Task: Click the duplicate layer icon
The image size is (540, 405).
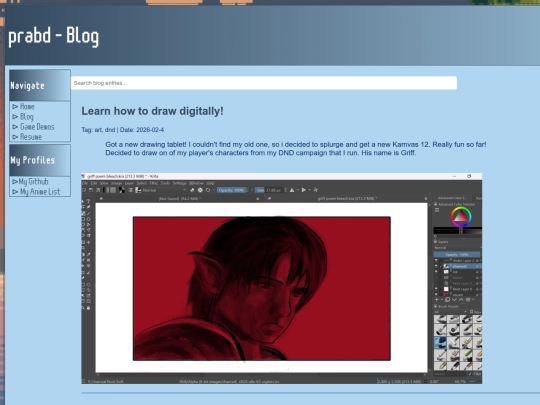Action: point(448,300)
